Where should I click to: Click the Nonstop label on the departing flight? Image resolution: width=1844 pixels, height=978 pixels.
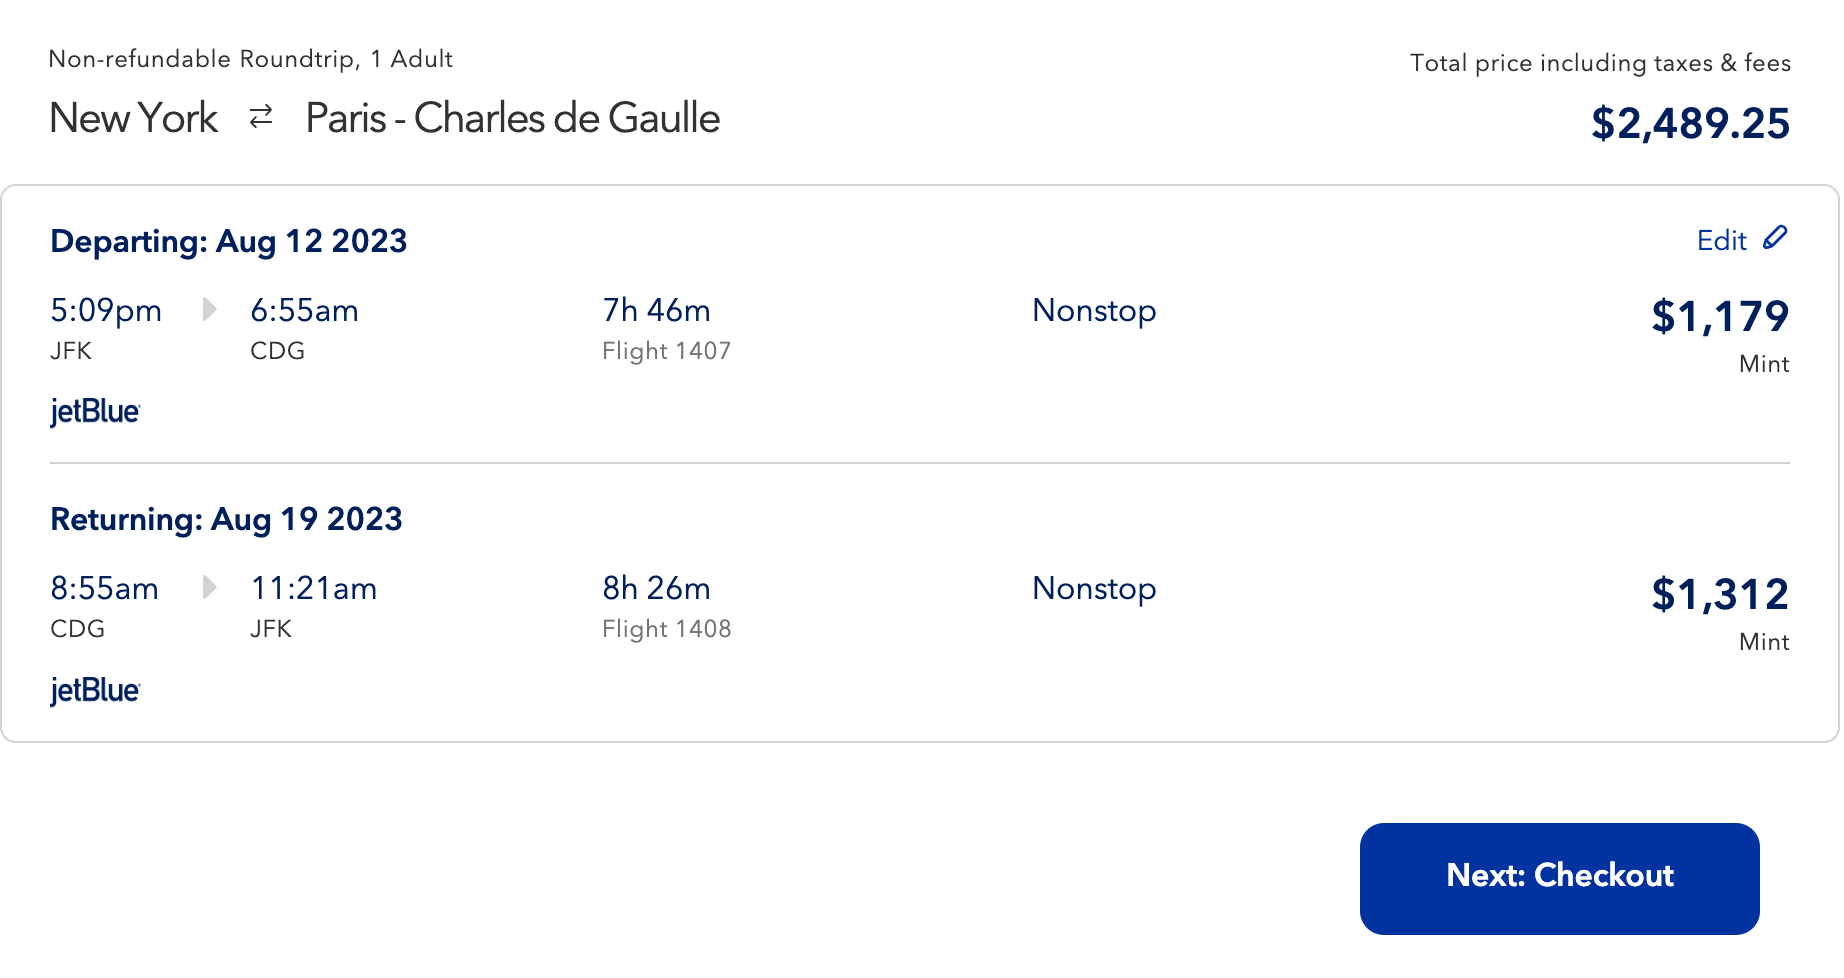point(1093,310)
